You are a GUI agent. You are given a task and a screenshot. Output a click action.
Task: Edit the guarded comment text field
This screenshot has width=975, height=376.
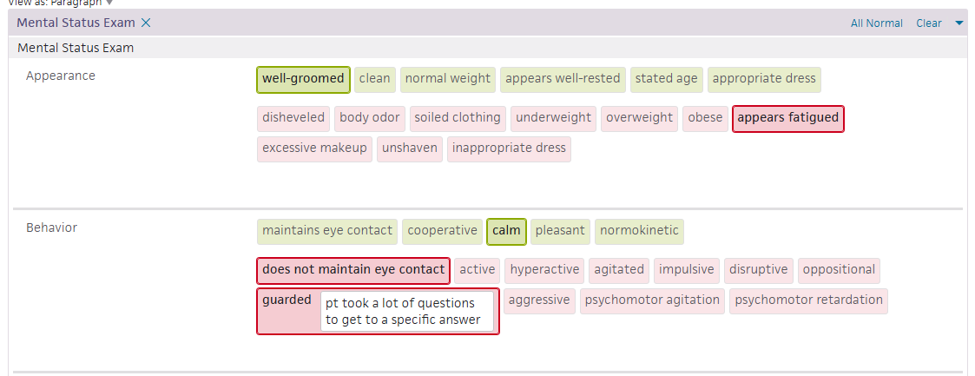click(x=407, y=311)
